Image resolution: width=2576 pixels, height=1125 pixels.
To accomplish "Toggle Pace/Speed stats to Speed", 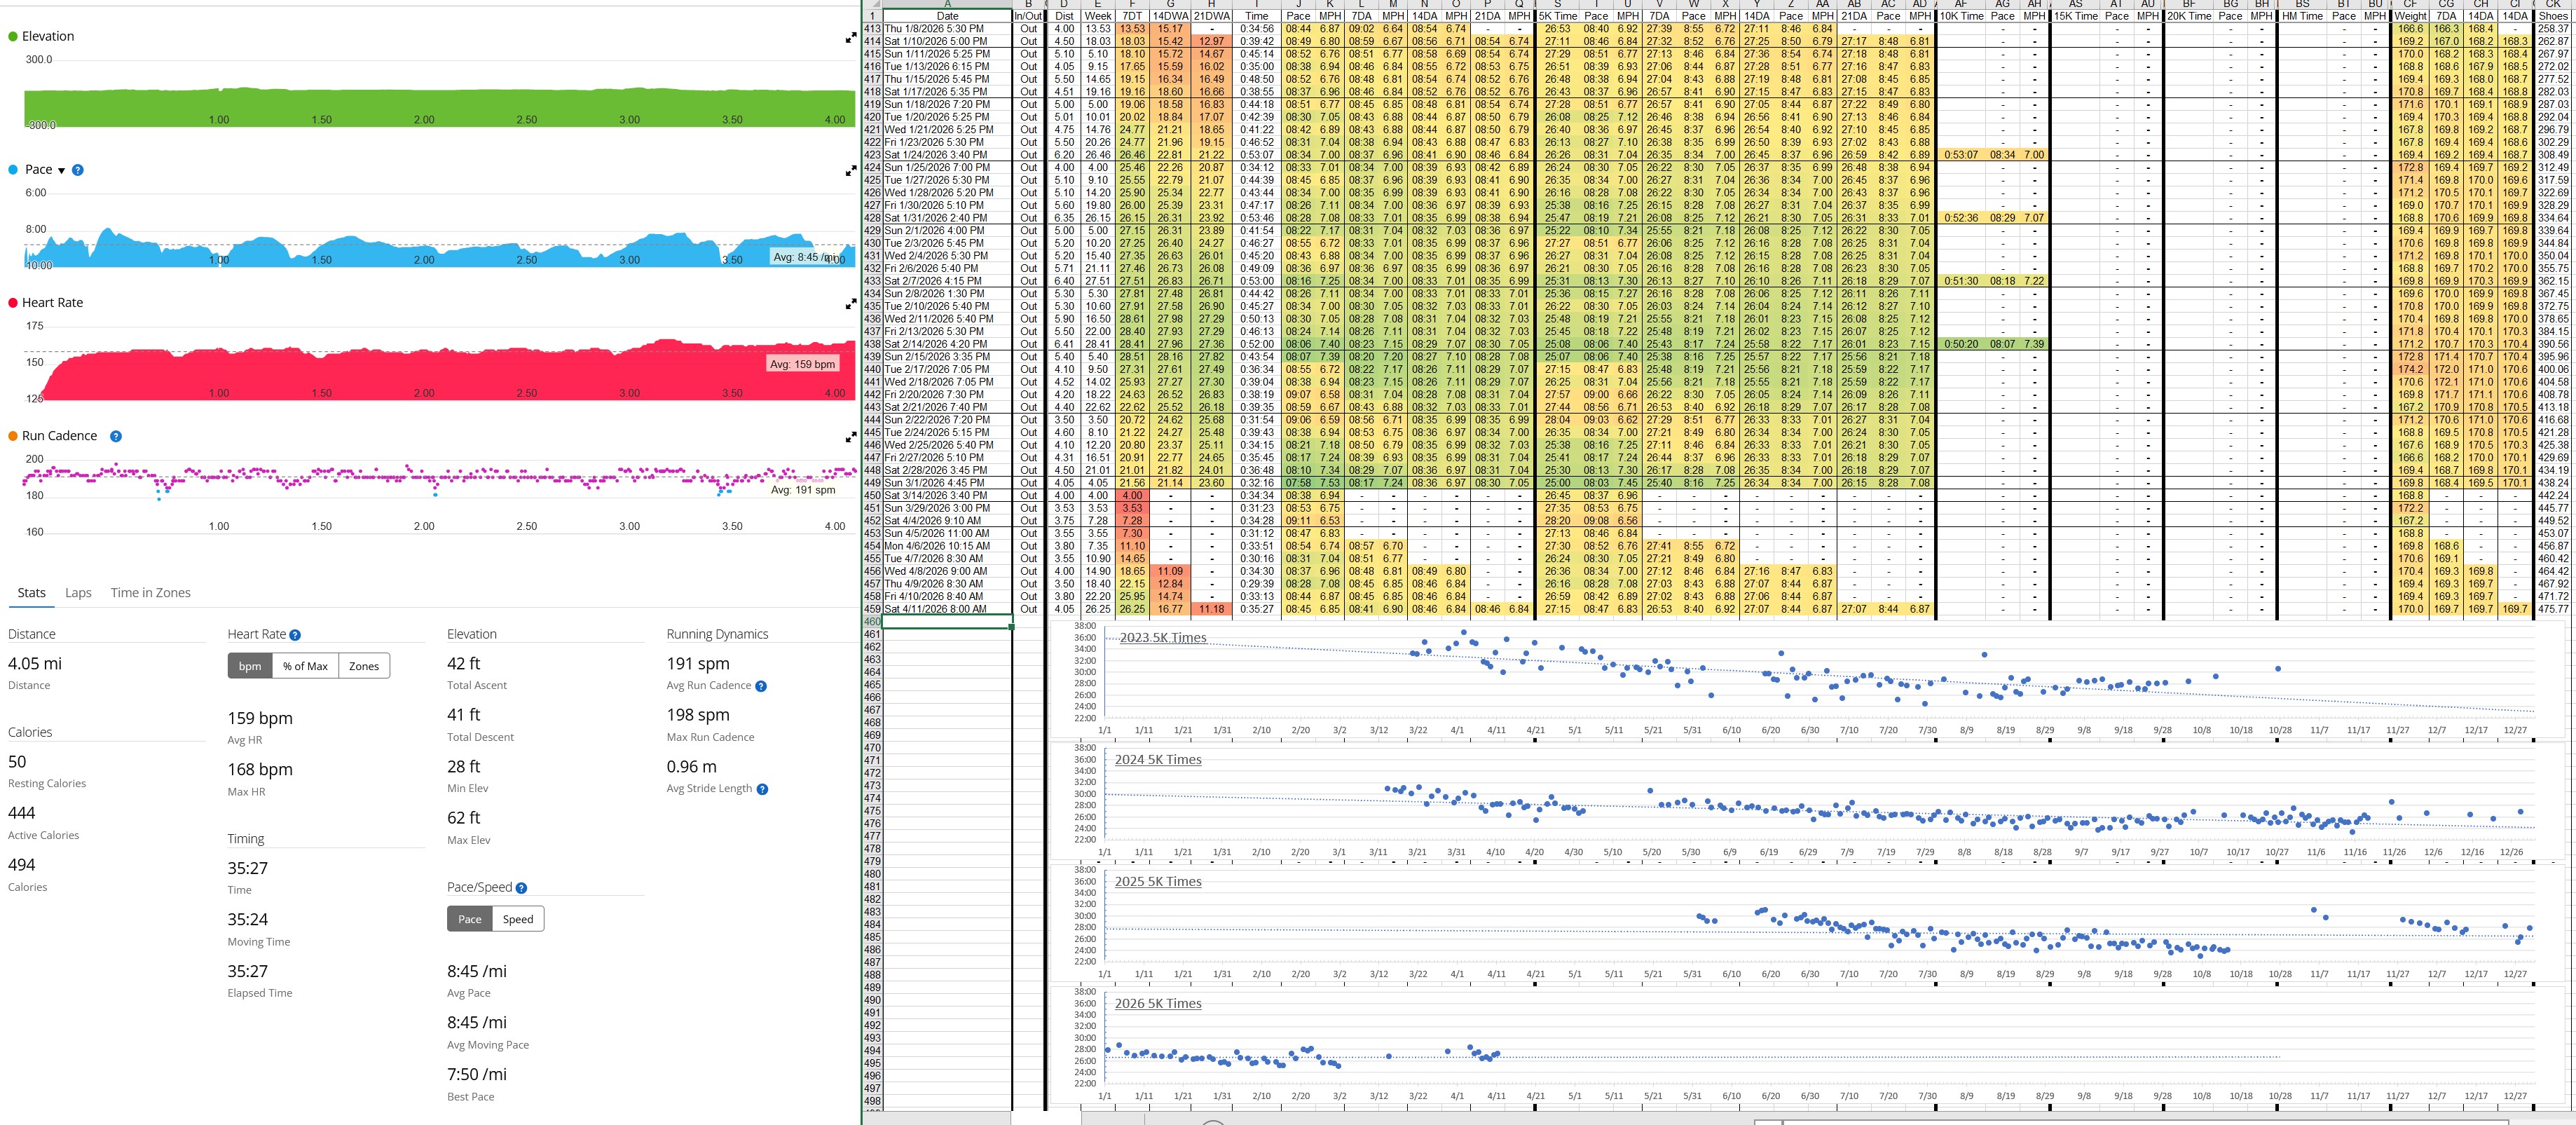I will [x=518, y=919].
